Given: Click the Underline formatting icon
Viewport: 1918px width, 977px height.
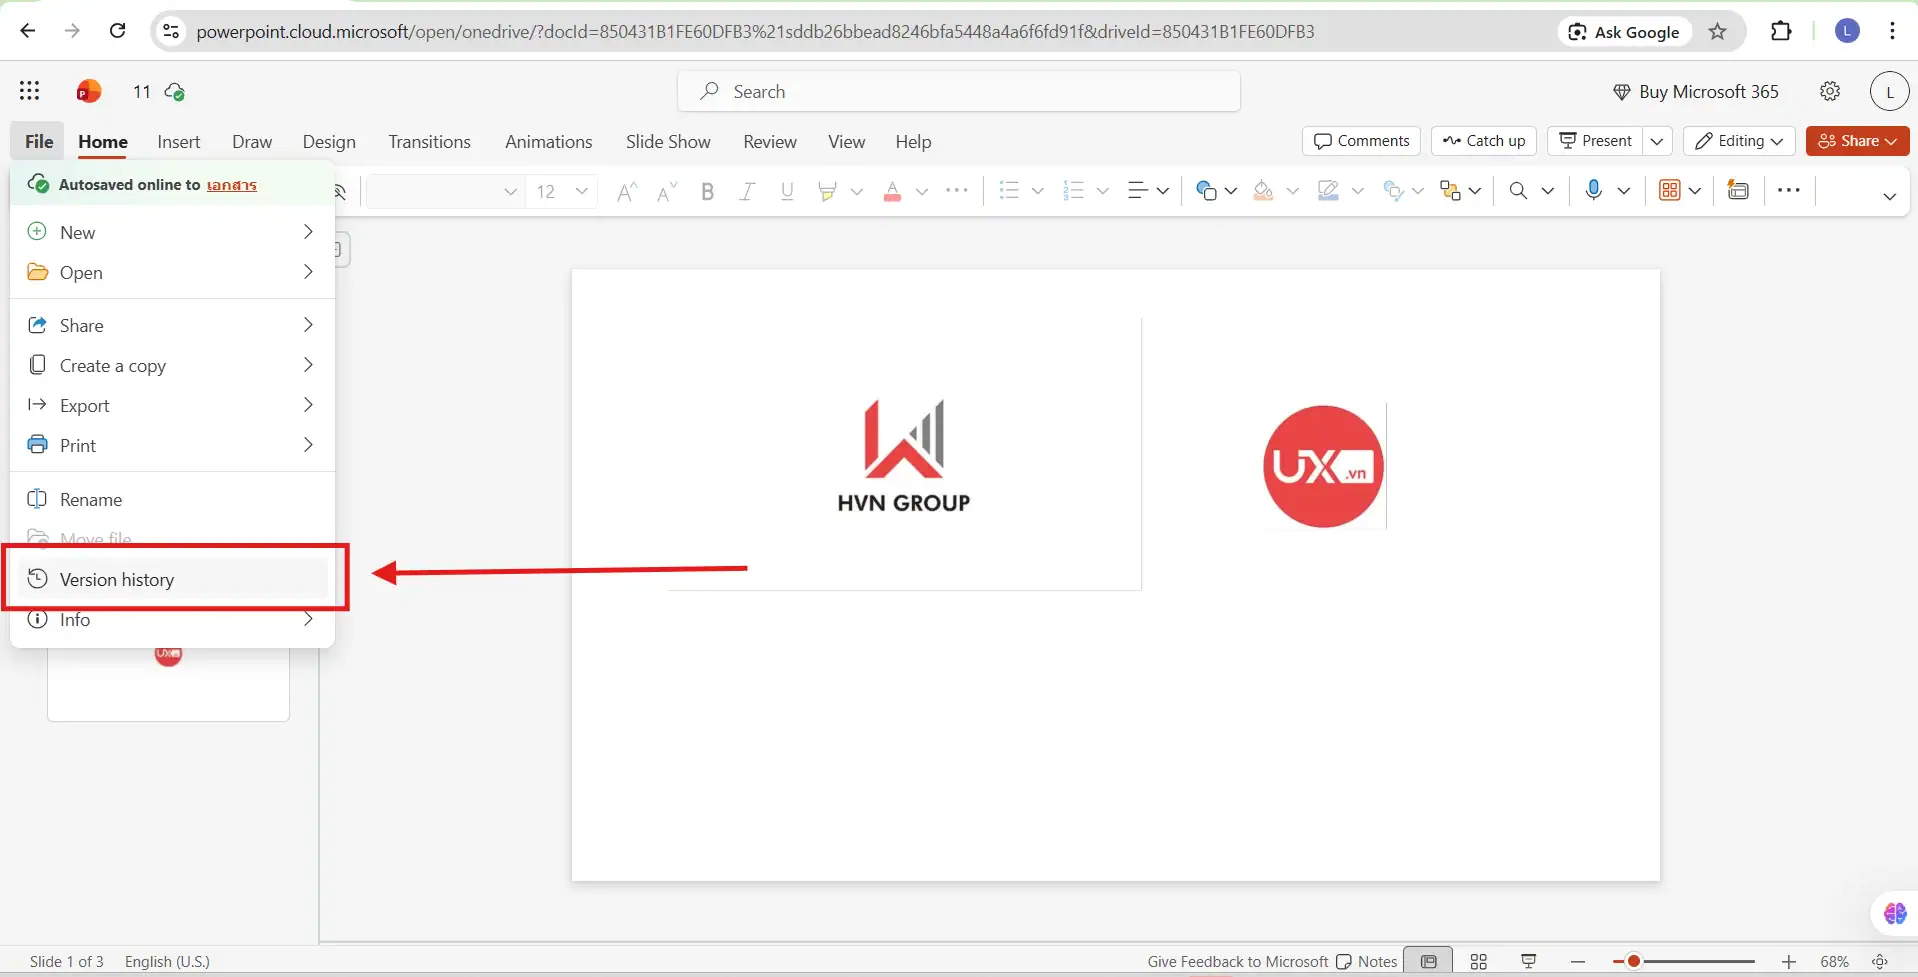Looking at the screenshot, I should (x=787, y=191).
